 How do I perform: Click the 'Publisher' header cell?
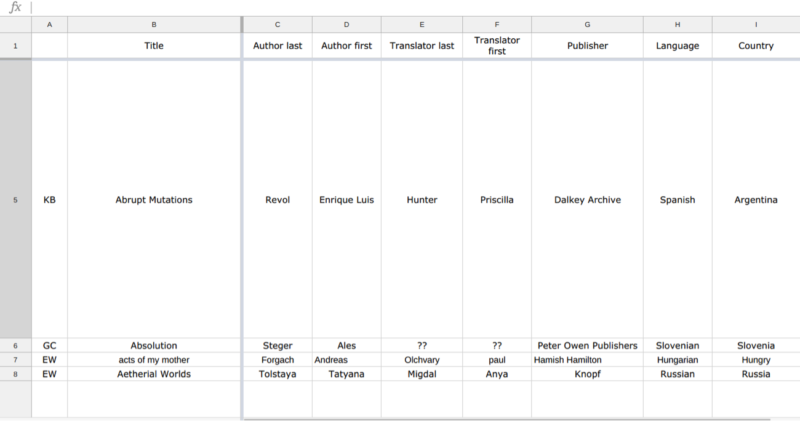pyautogui.click(x=587, y=46)
